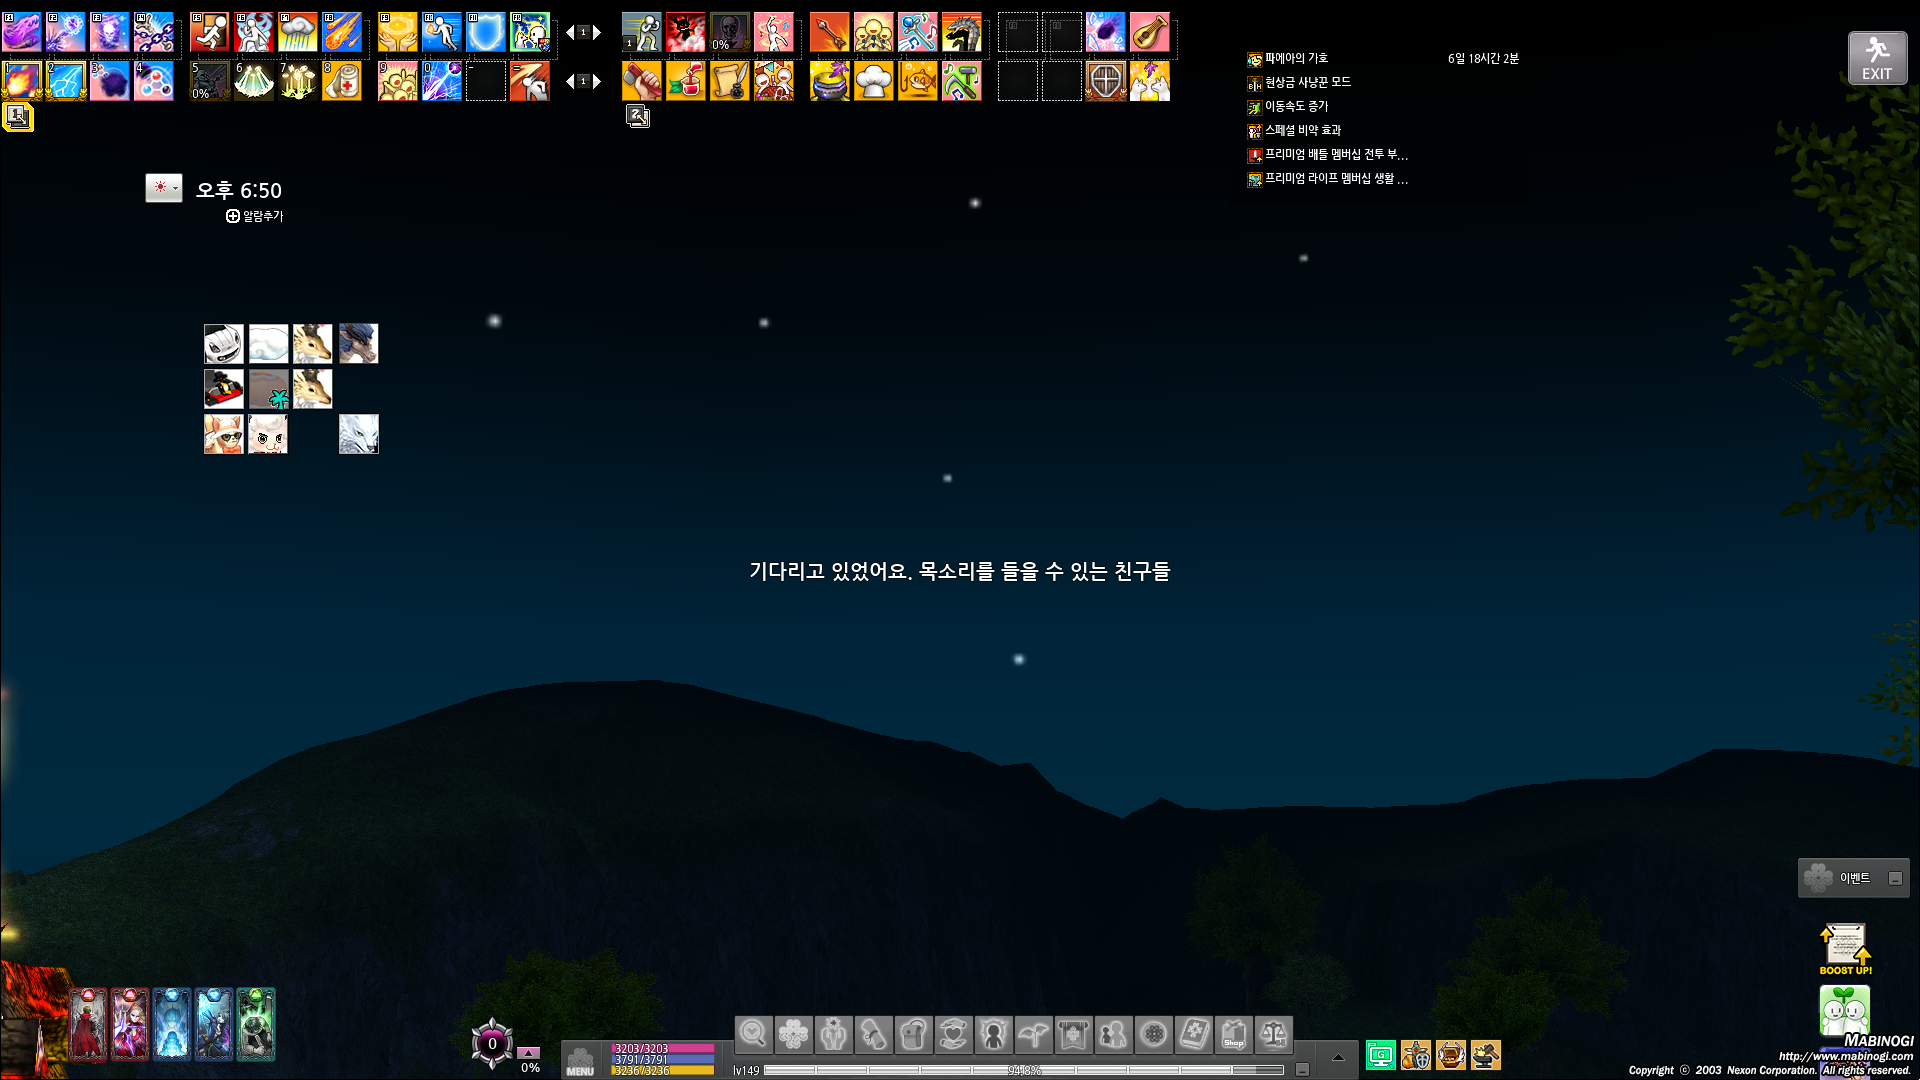1920x1080 pixels.
Task: Click the cooking chef hat skill icon
Action: 873,81
